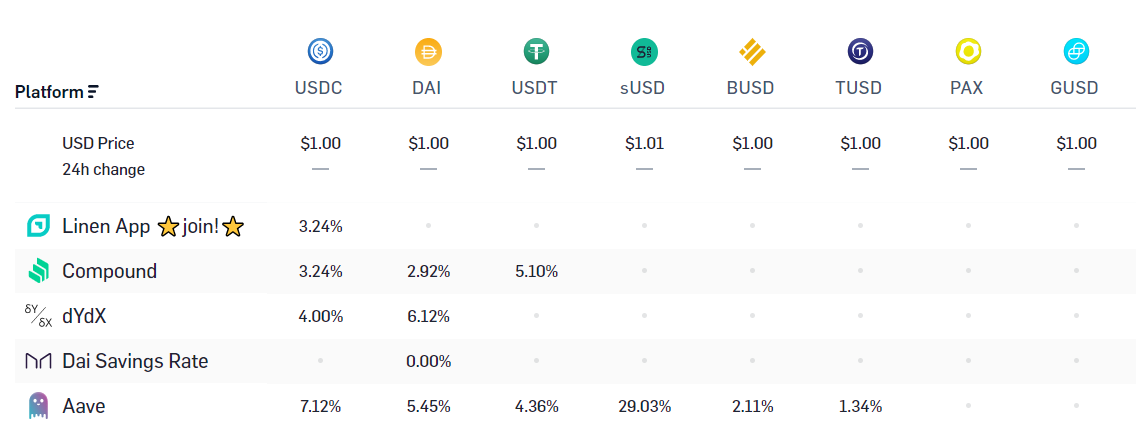Open the Linen App platform row

tap(141, 226)
